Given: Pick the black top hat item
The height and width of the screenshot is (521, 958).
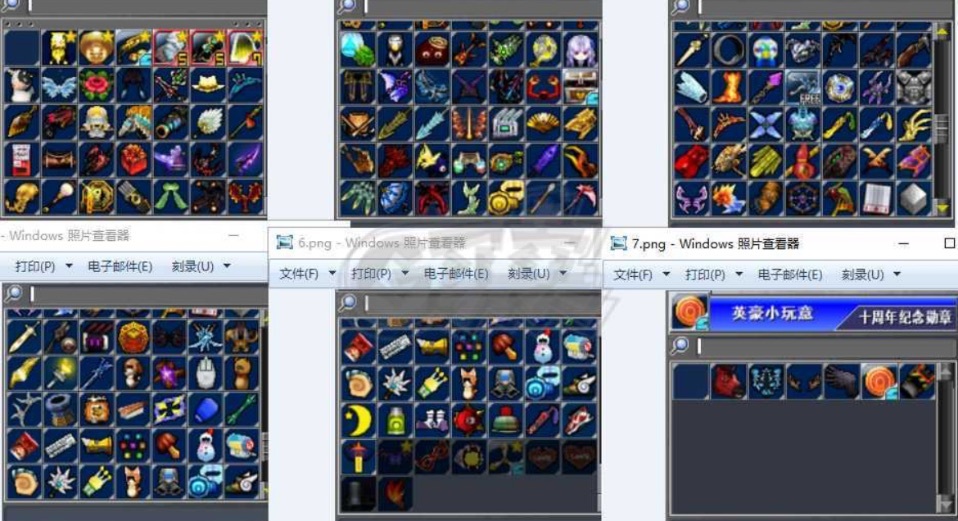Looking at the screenshot, I should (x=358, y=494).
